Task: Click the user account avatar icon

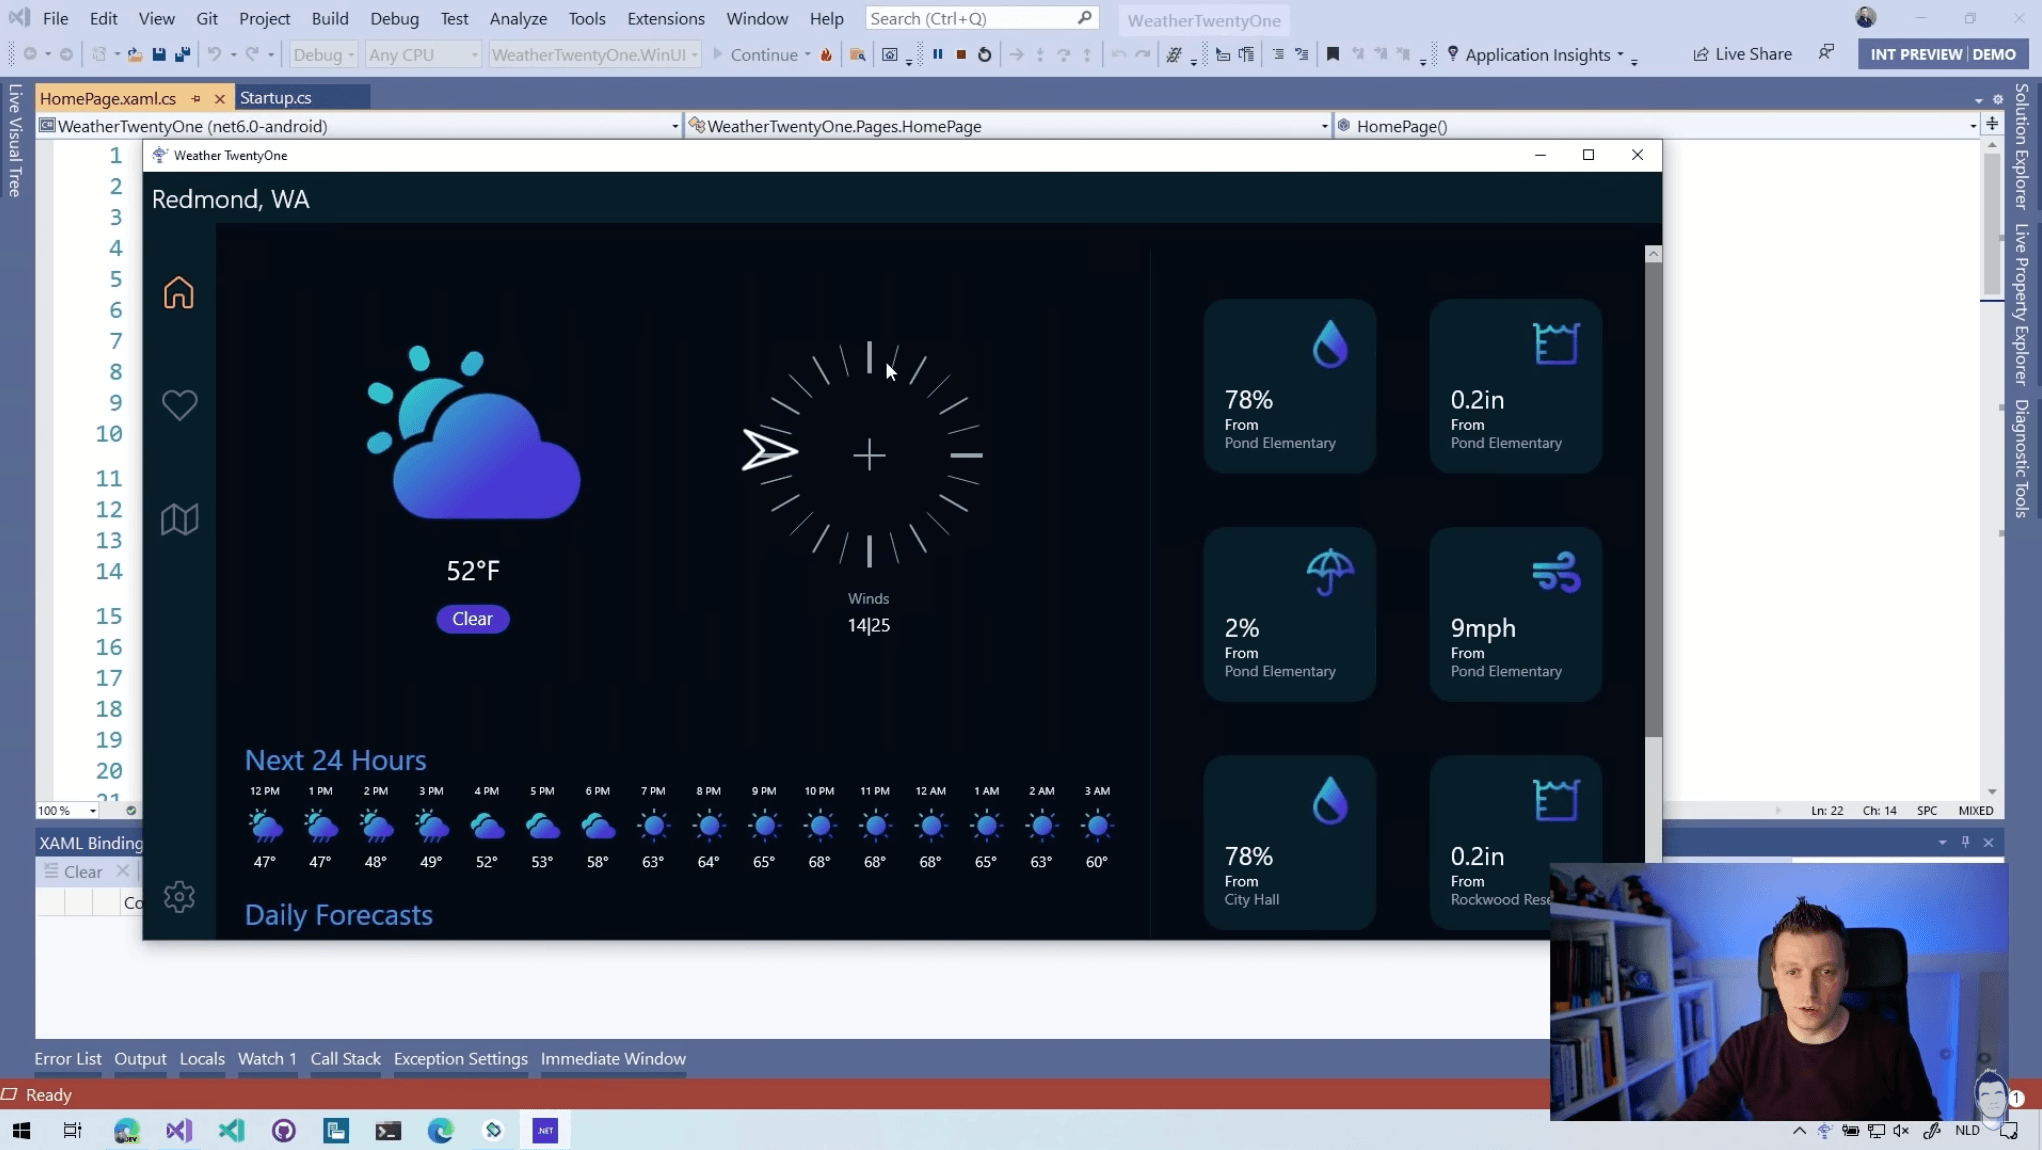Action: (x=1865, y=17)
